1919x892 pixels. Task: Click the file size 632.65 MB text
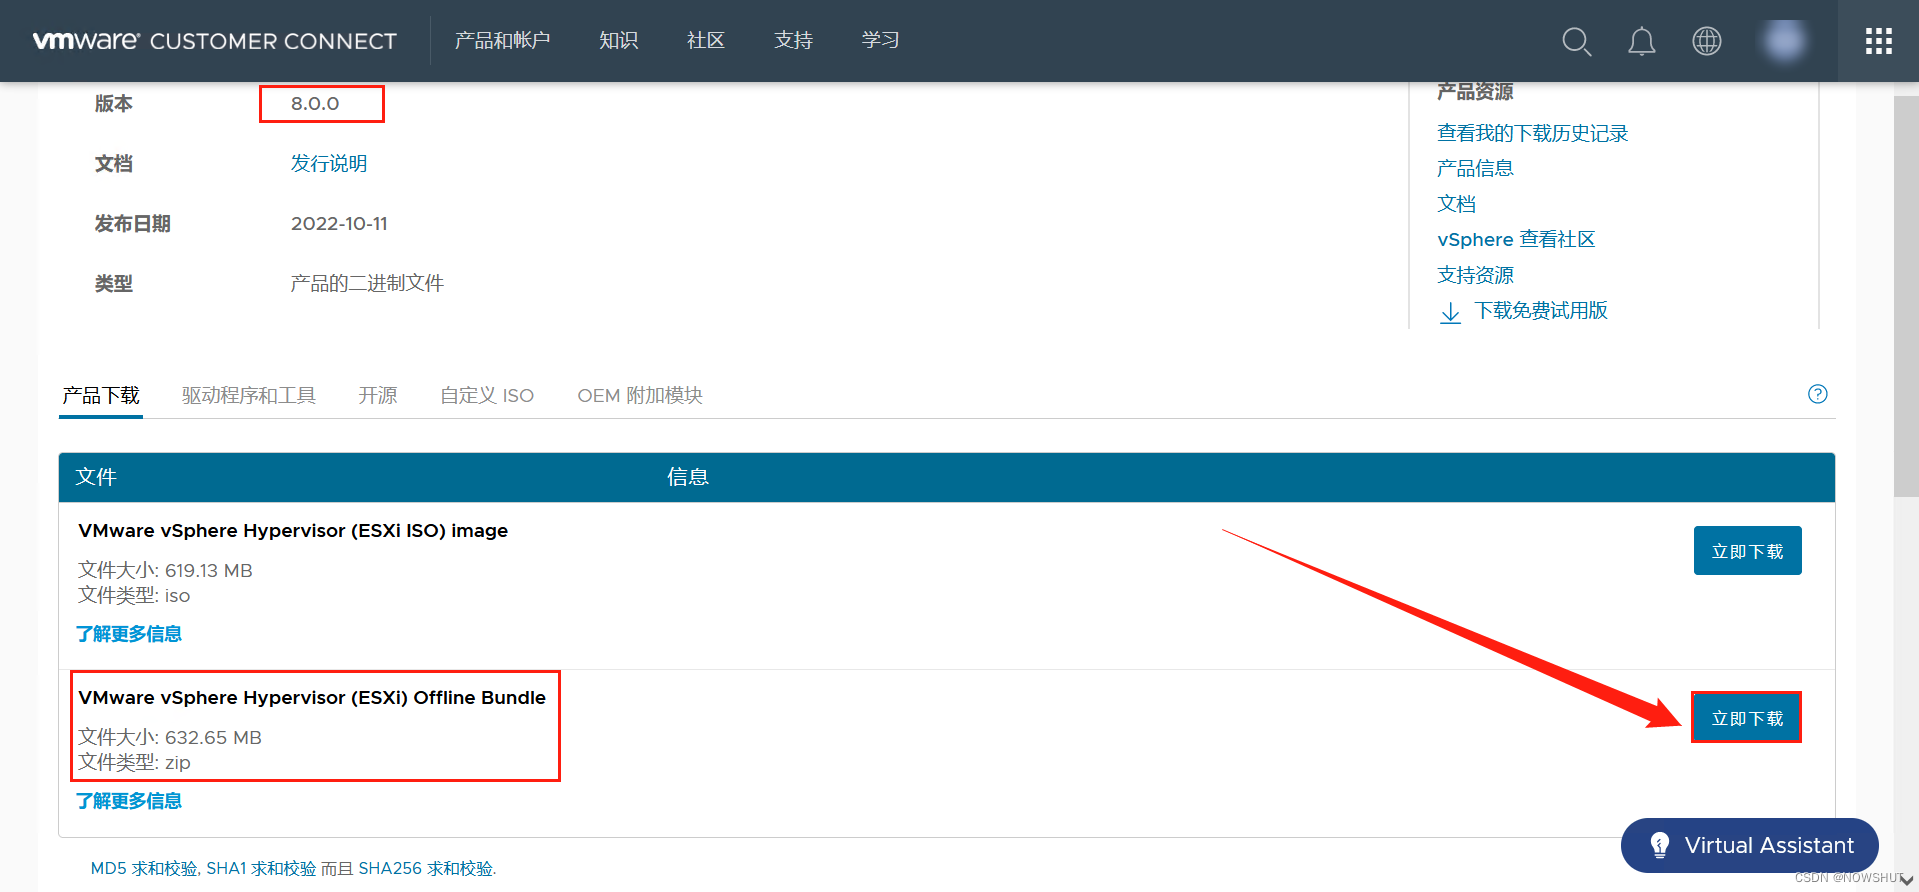170,737
